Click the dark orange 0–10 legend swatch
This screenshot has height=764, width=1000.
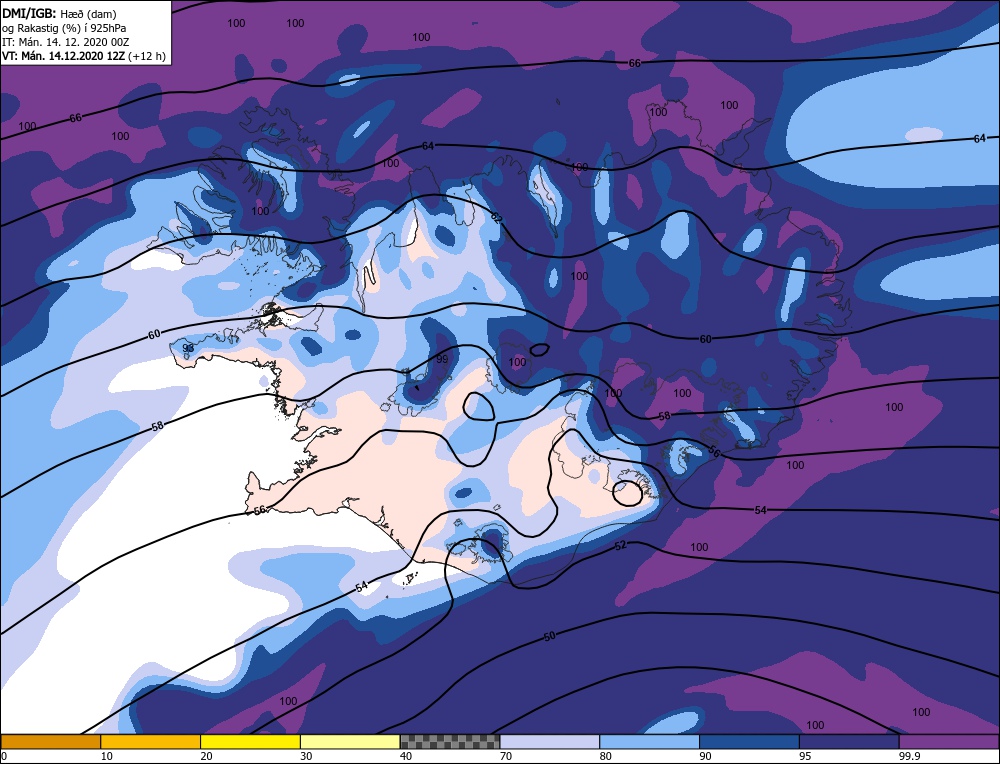pyautogui.click(x=50, y=741)
